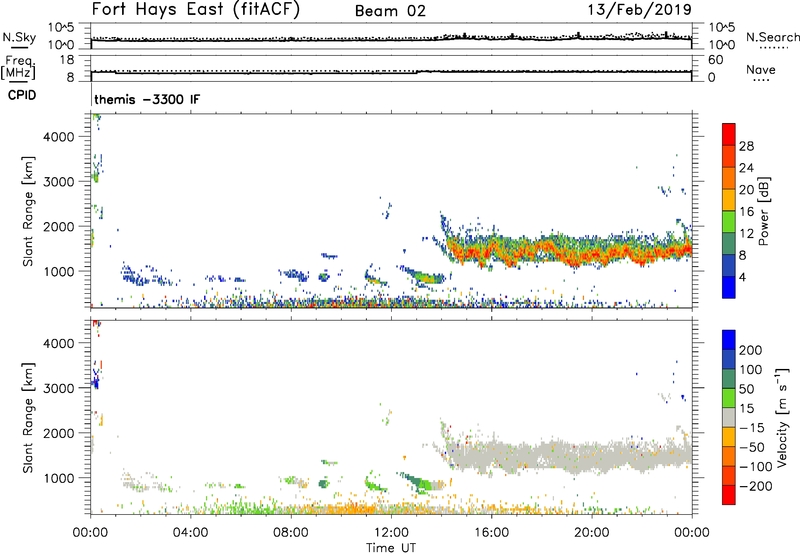Pick the green 15–50 velocity swatch
This screenshot has width=800, height=554.
point(729,398)
